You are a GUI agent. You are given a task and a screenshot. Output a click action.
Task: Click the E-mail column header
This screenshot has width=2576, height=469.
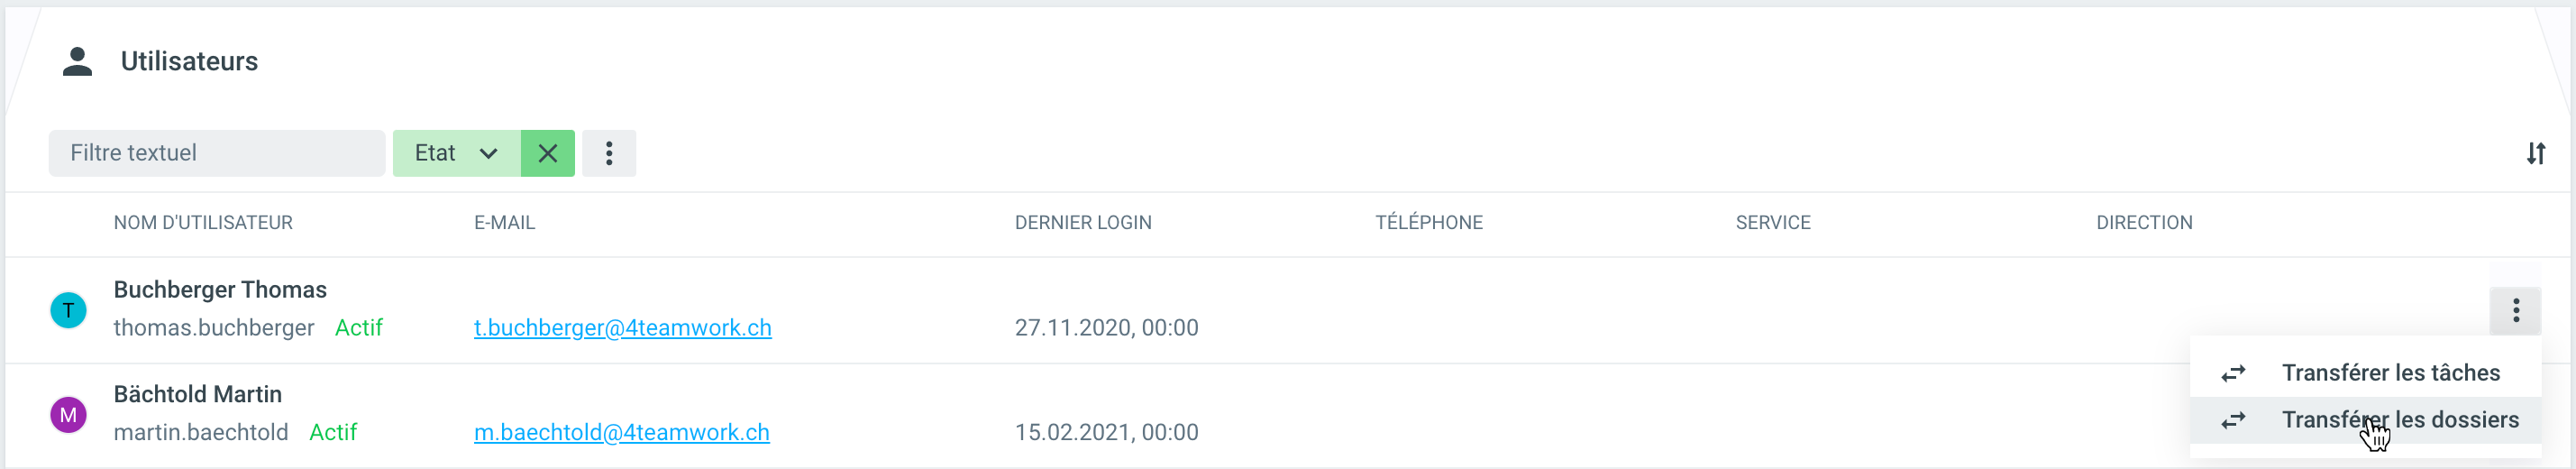(504, 223)
